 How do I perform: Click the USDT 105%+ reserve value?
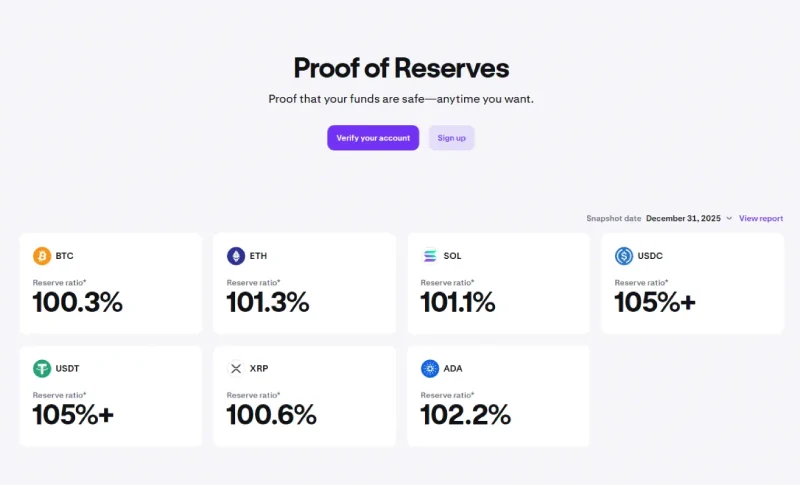coord(73,414)
